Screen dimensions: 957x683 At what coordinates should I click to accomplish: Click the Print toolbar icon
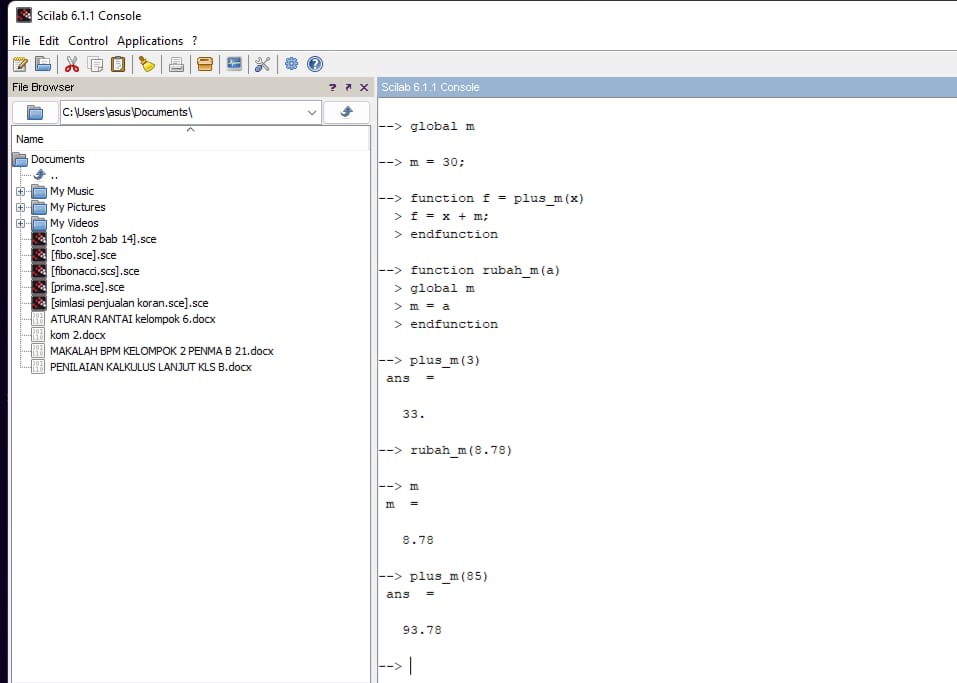[176, 64]
